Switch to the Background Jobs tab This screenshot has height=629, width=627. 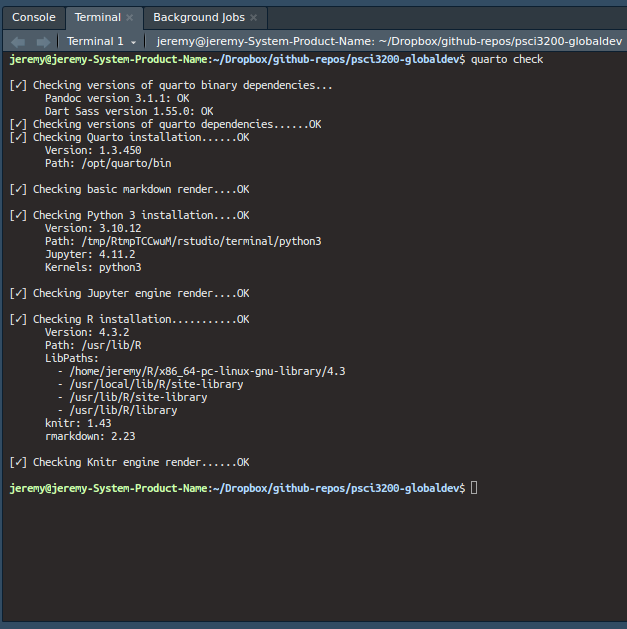[198, 17]
